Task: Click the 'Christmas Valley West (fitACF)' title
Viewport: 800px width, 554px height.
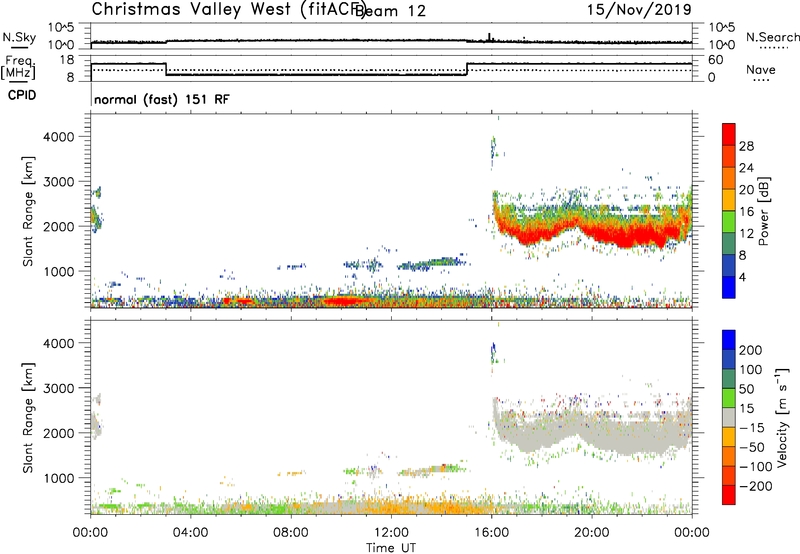Action: click(229, 9)
